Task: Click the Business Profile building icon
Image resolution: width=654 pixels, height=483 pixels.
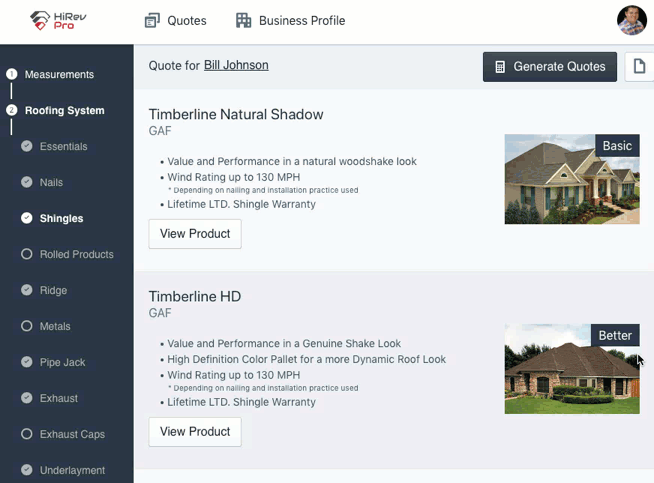Action: [x=244, y=20]
